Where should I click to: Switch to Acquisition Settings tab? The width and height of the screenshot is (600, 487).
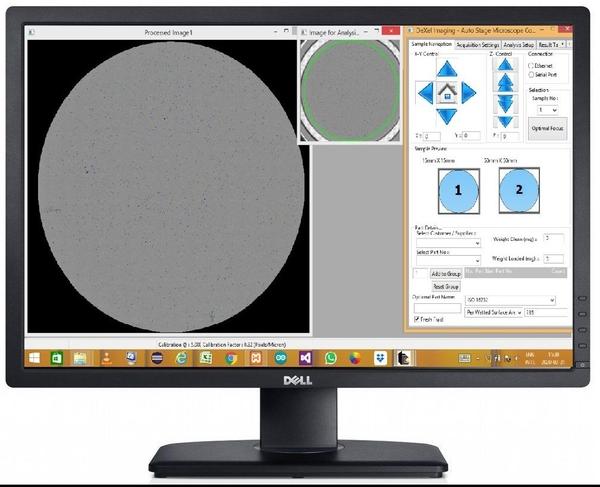[x=478, y=45]
